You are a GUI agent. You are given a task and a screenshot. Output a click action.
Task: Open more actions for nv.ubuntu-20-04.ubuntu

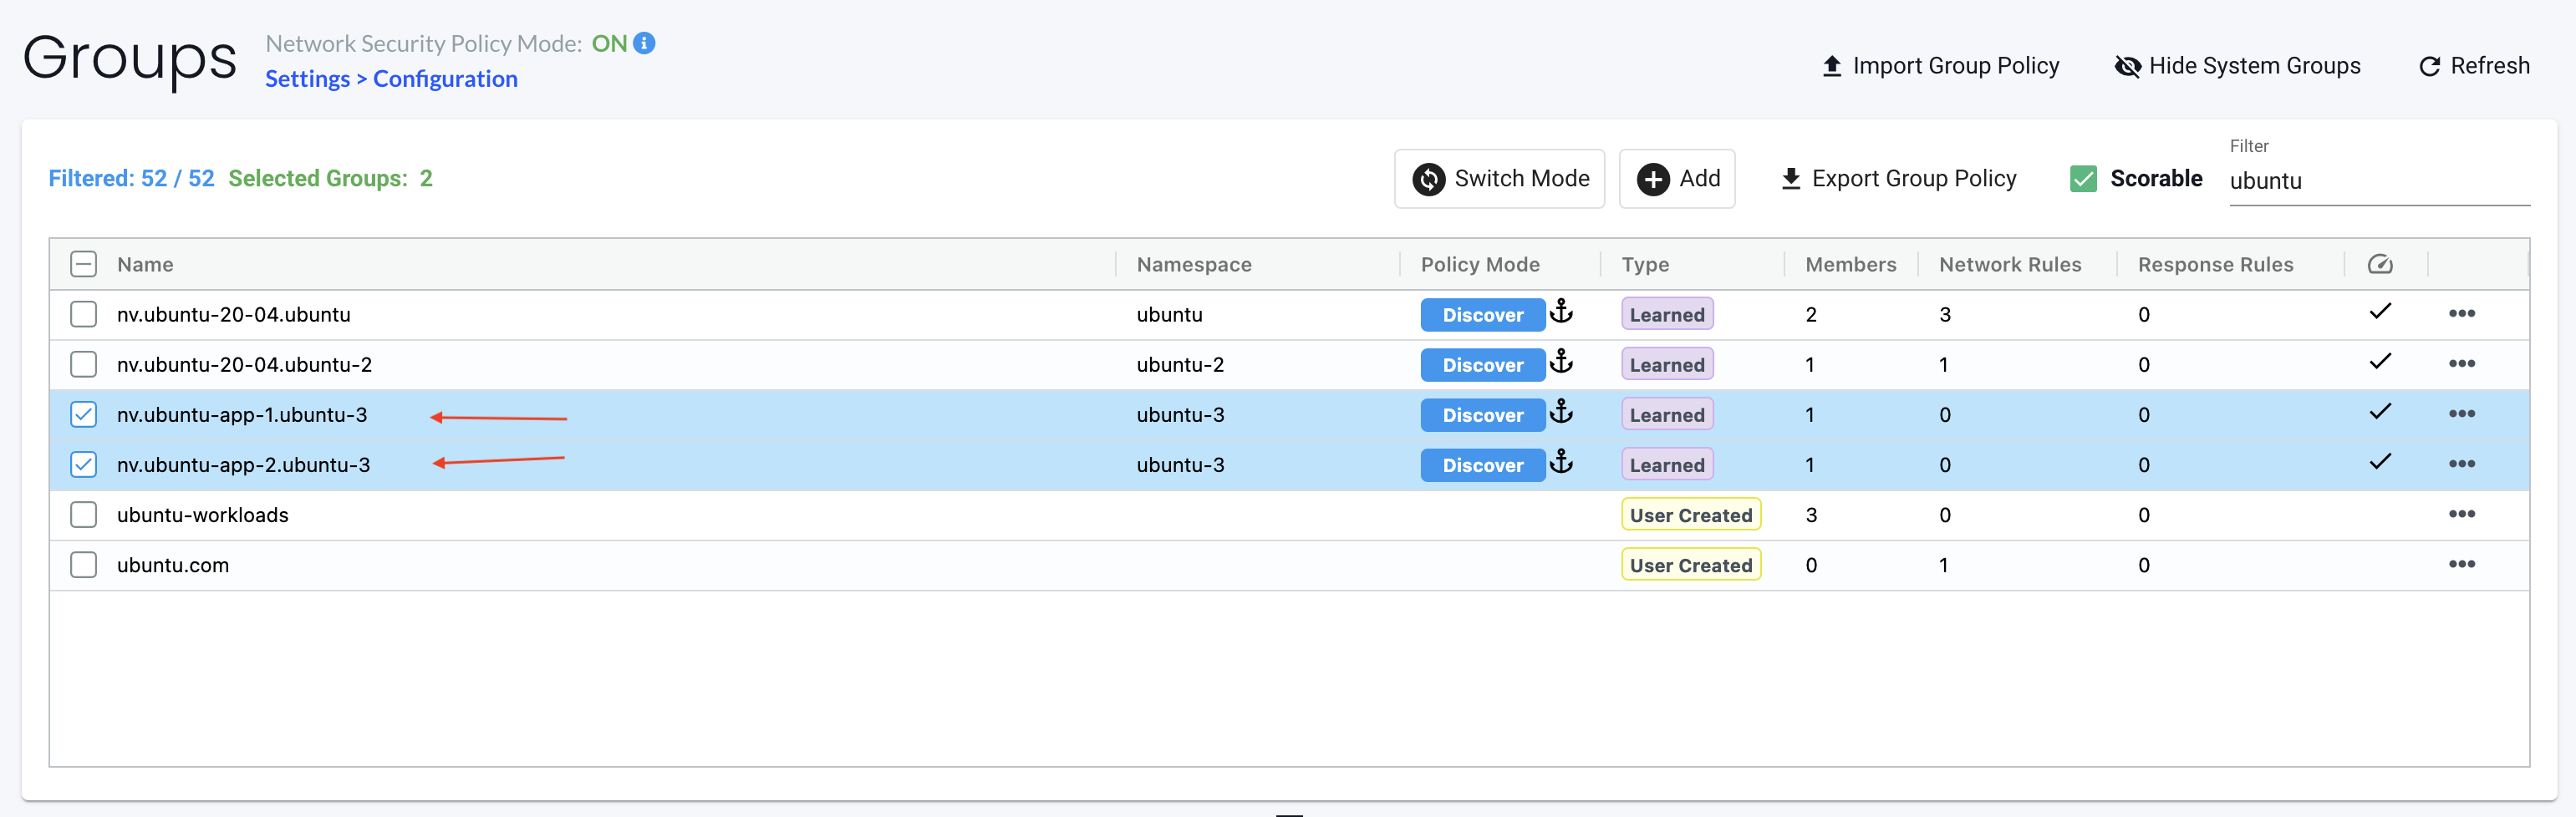tap(2461, 314)
